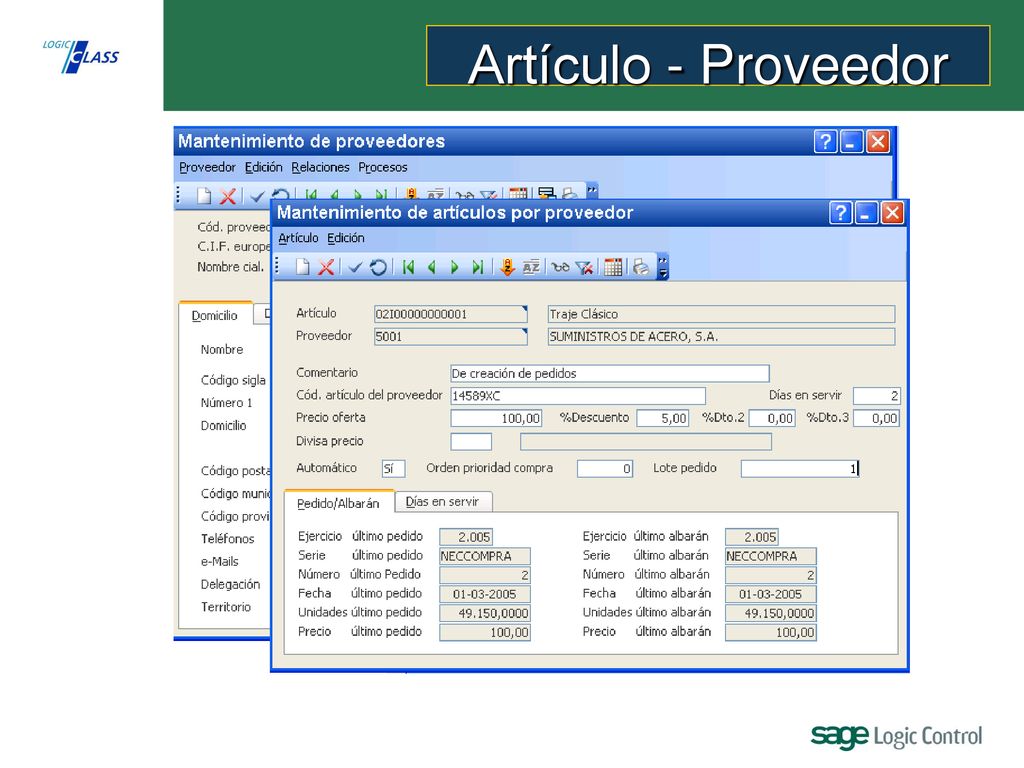This screenshot has width=1024, height=768.
Task: Click the Divisa precio code field
Action: click(471, 441)
